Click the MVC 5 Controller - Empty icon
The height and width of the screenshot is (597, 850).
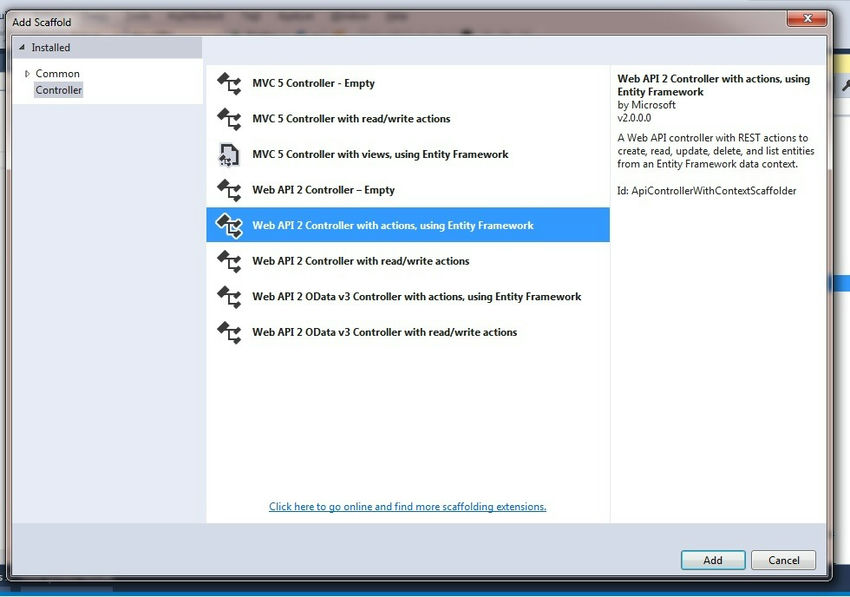click(229, 84)
